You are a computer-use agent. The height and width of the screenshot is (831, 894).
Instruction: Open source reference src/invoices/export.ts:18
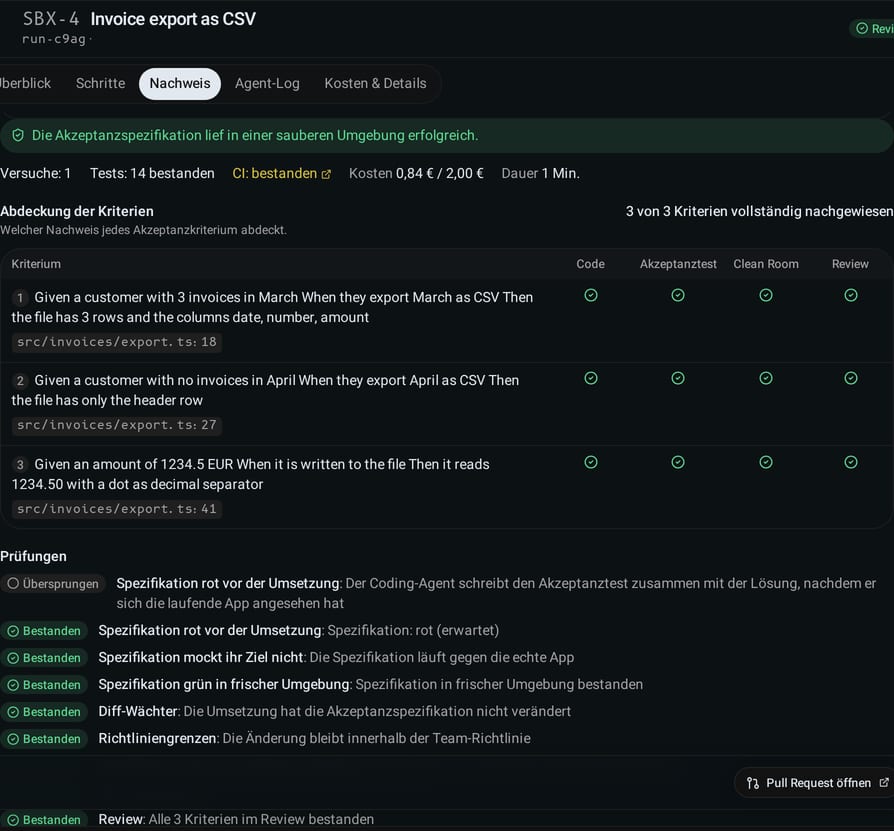tap(117, 342)
